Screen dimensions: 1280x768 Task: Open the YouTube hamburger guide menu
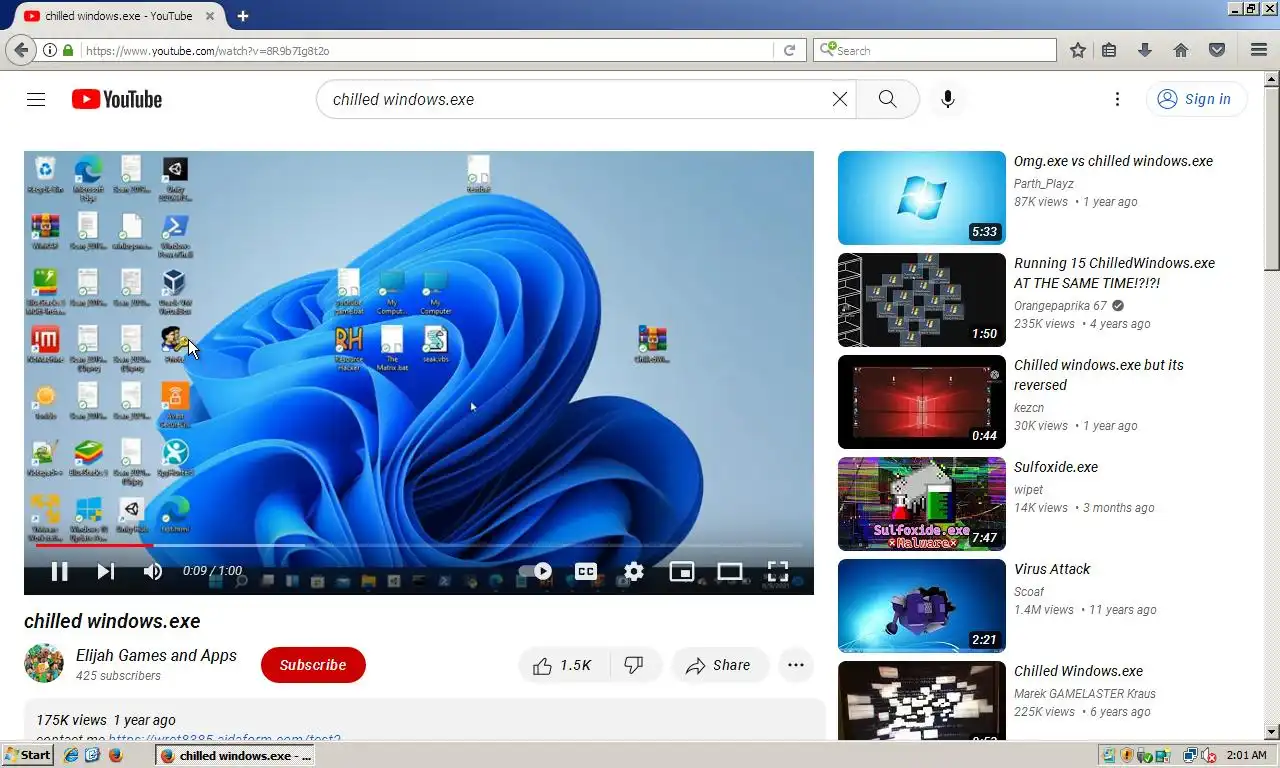[36, 99]
